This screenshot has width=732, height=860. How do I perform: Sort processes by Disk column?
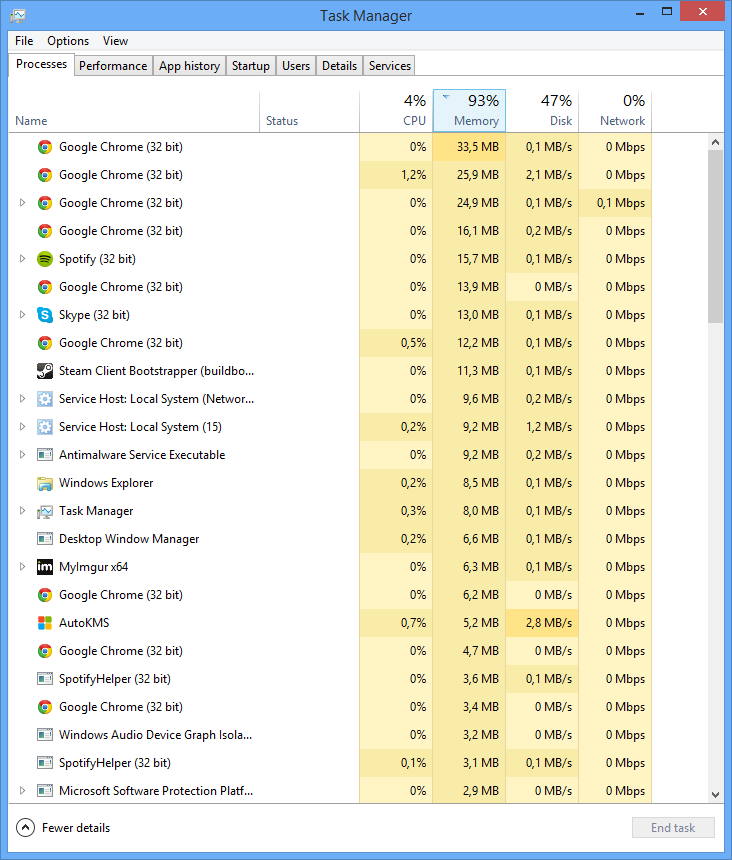click(542, 111)
